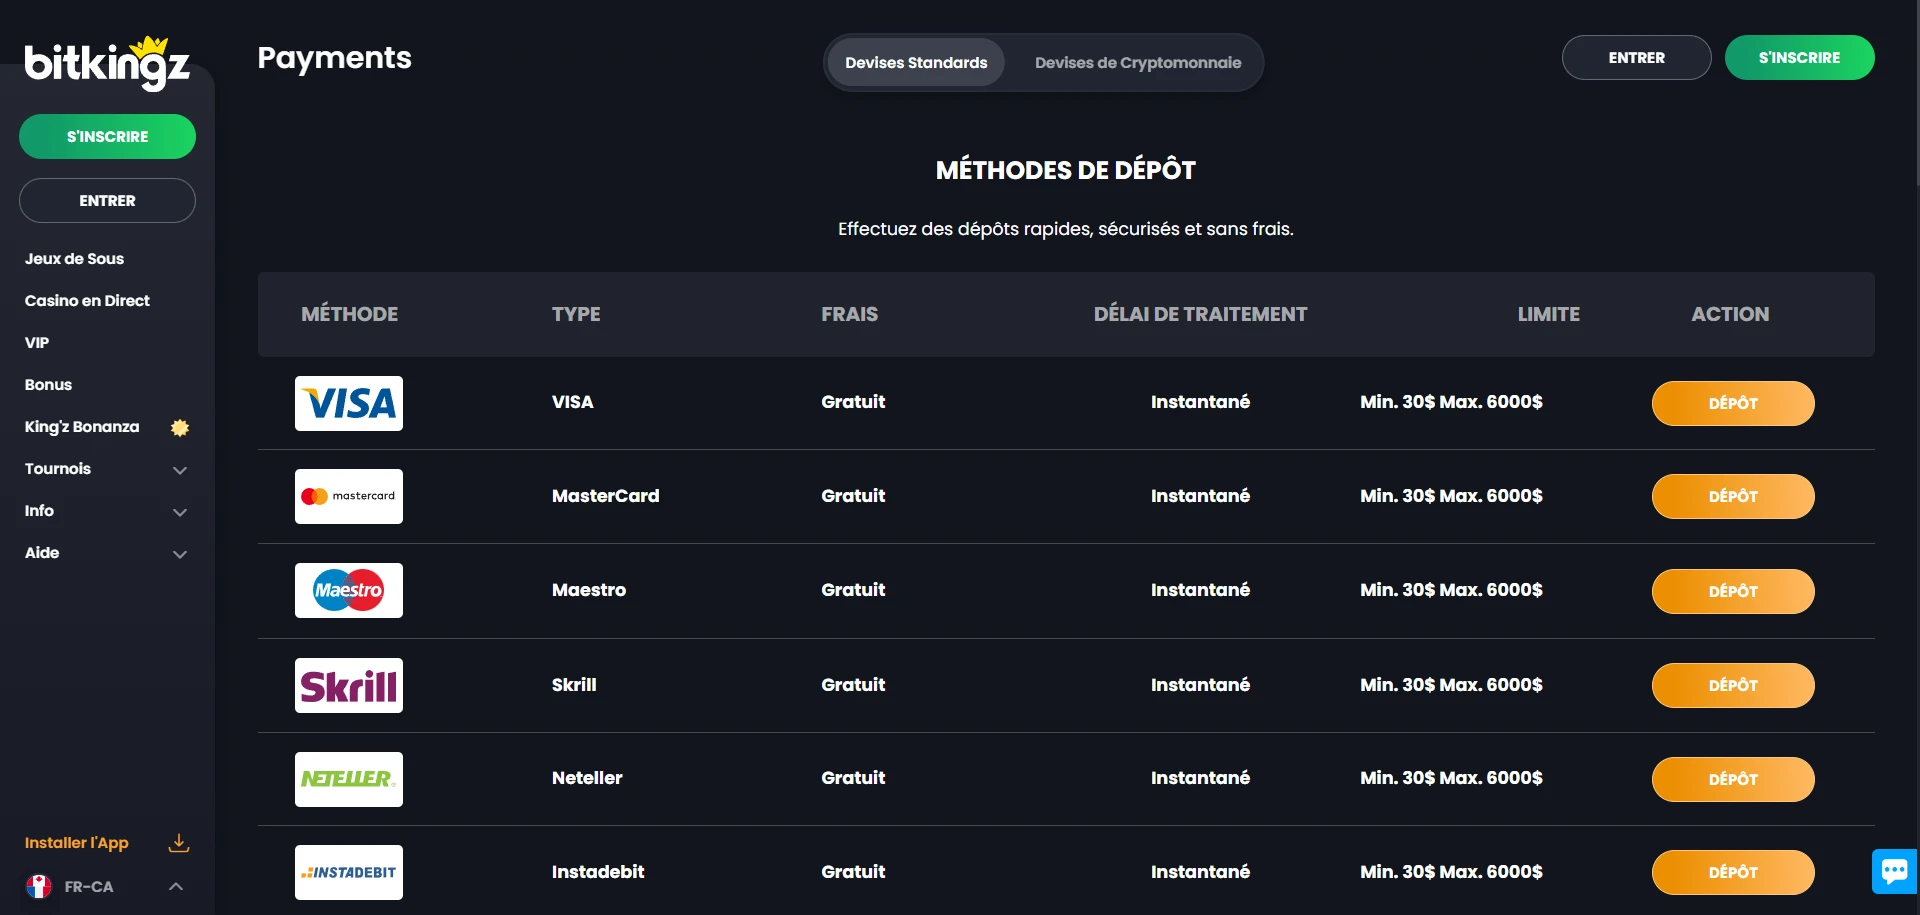
Task: Open the live chat widget
Action: 1894,871
